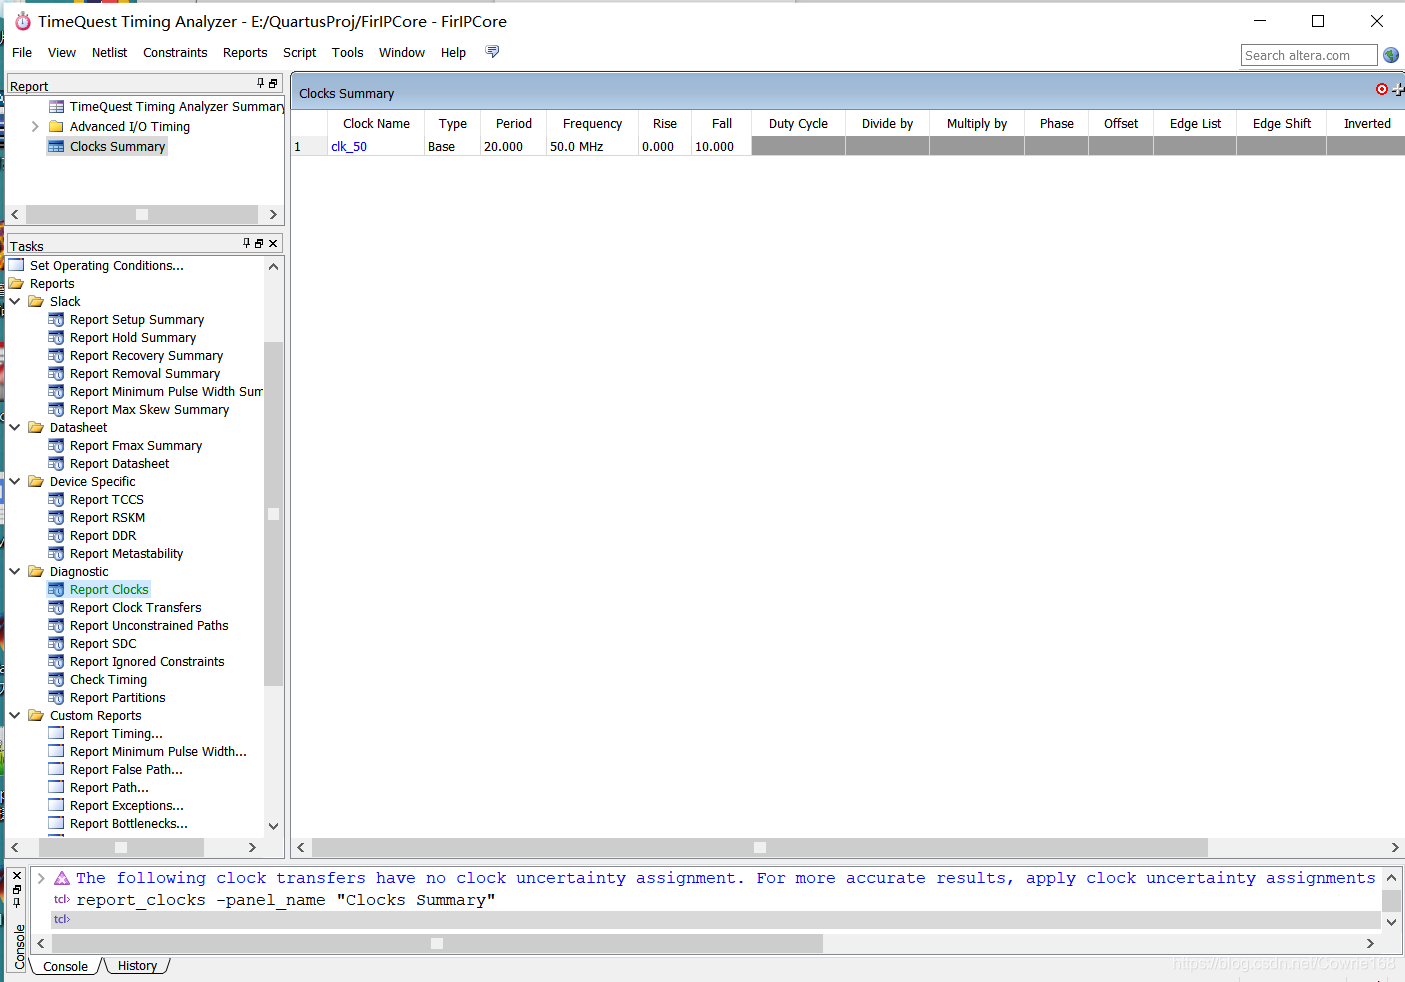Click the Reports folder icon in Tasks

[x=16, y=284]
